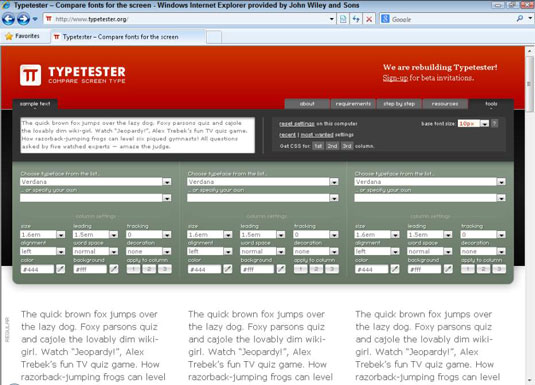The width and height of the screenshot is (535, 385).
Task: Click the base font size help question icon
Action: tap(494, 124)
